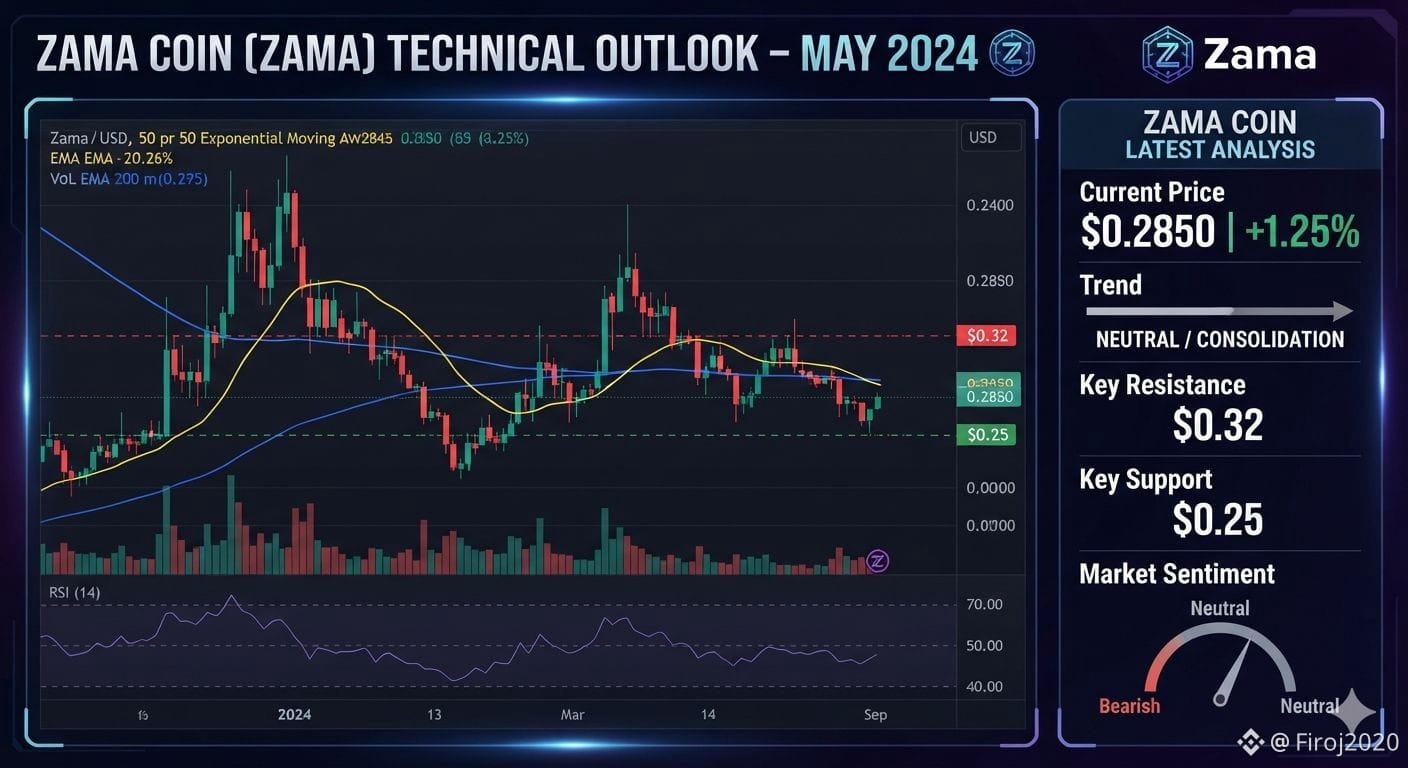The image size is (1408, 768).
Task: Click the green +1.25% change value
Action: pos(1303,232)
